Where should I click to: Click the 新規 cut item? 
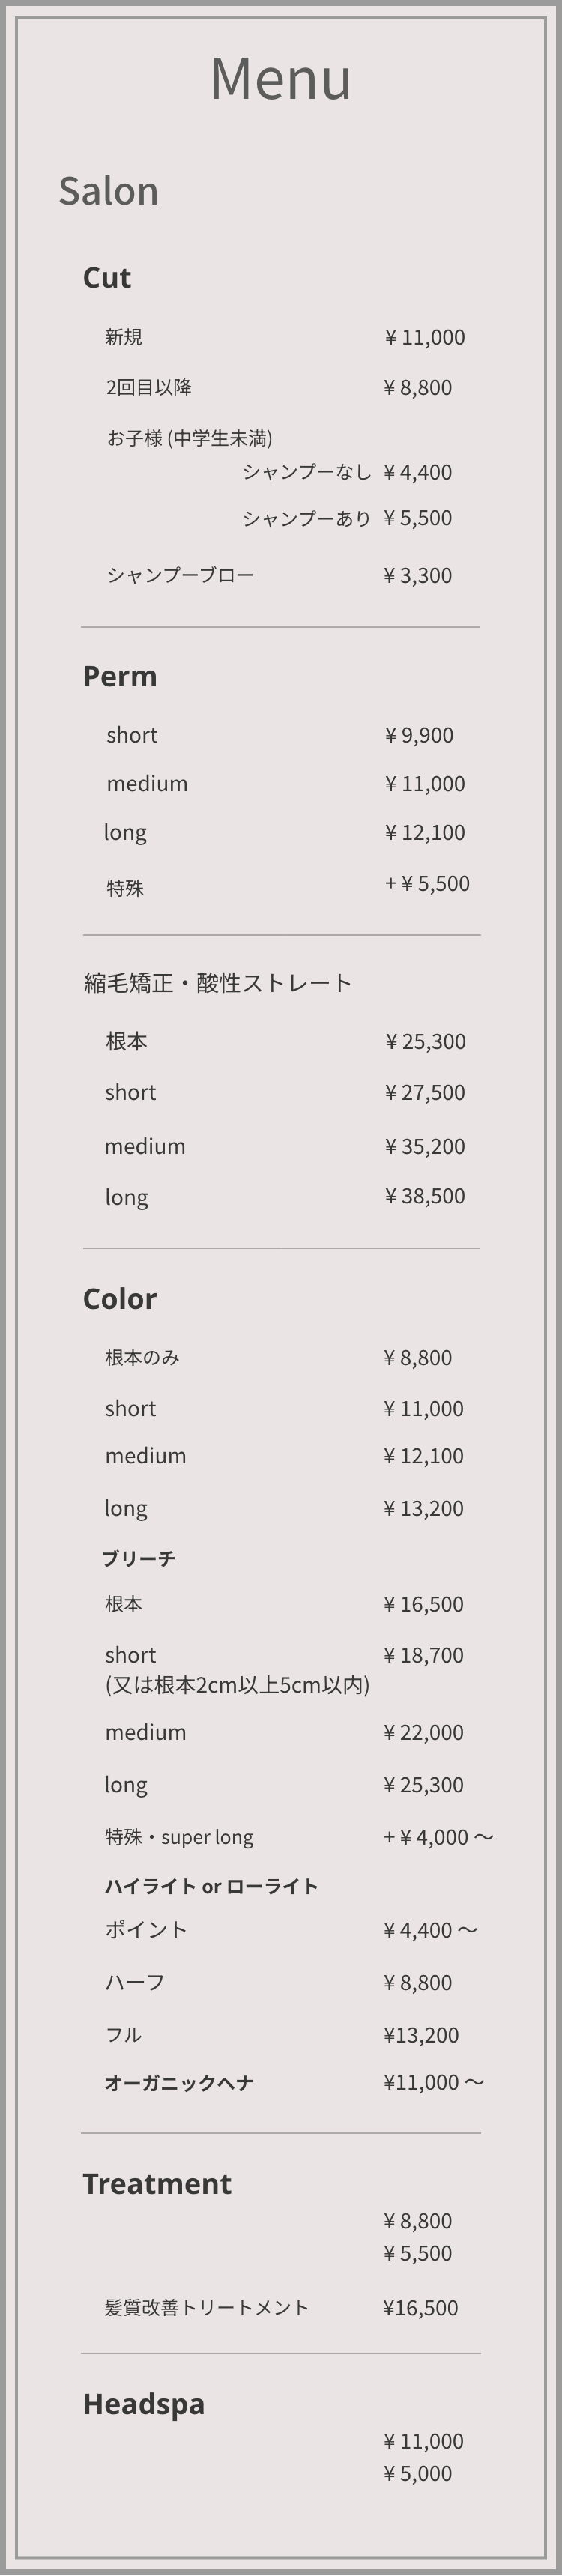pos(124,337)
